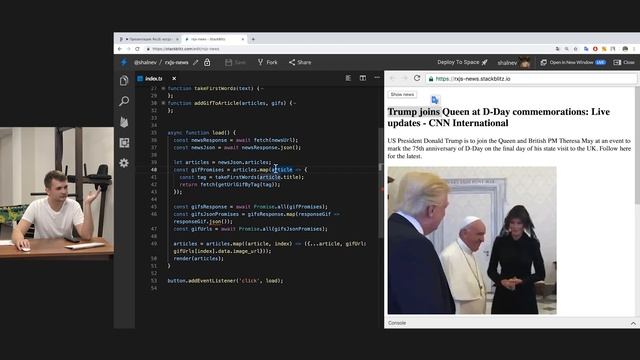Close the index.ts editor tab
This screenshot has height=360, width=640.
point(174,78)
